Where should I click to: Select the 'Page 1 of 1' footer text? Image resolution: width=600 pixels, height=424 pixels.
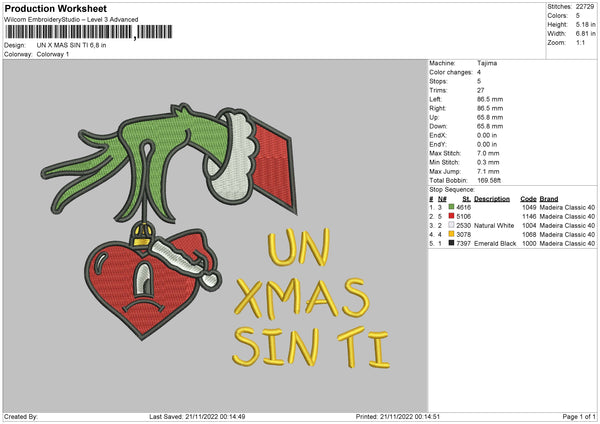pyautogui.click(x=579, y=416)
